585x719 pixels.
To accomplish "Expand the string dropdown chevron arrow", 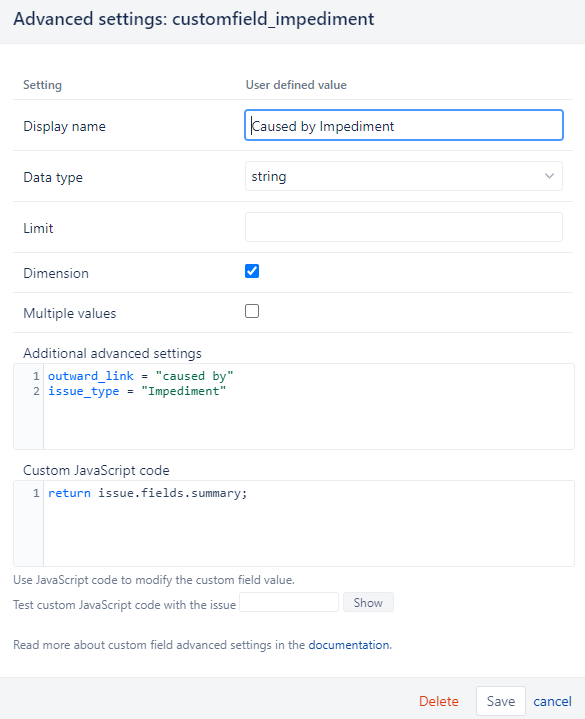I will pos(549,176).
